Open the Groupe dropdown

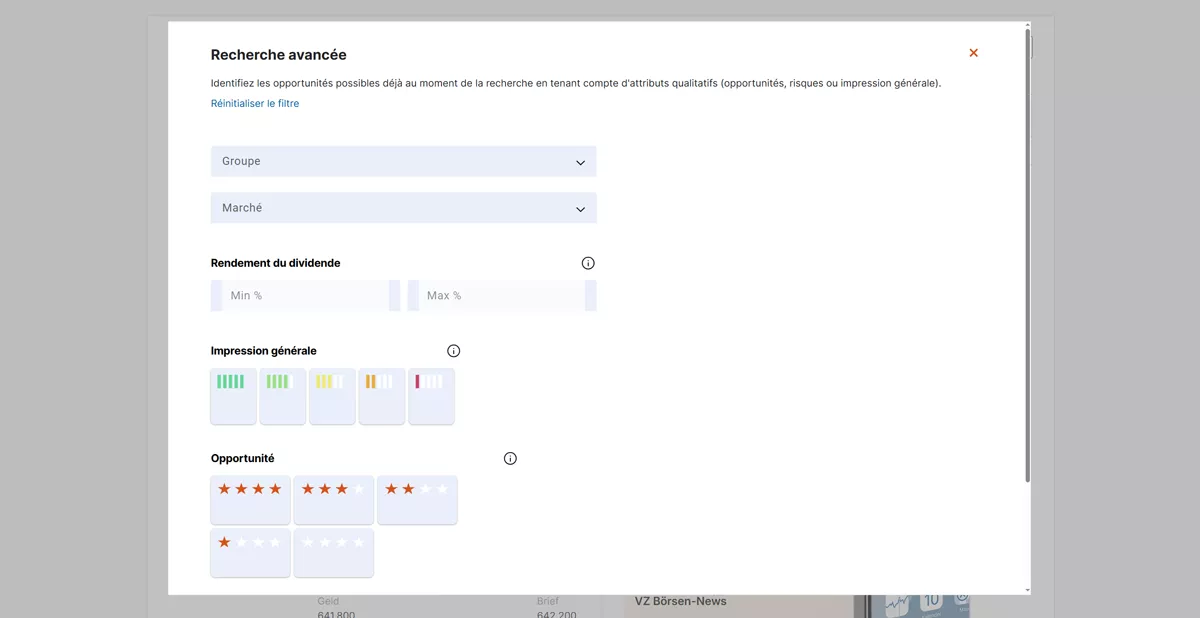(403, 162)
